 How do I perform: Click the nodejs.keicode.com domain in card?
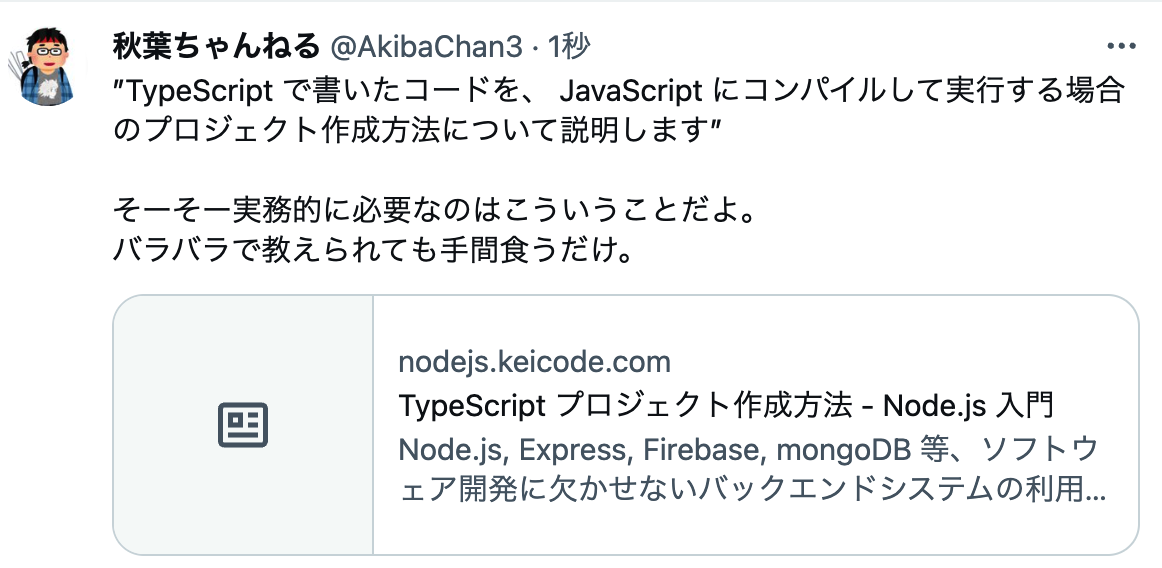tap(534, 361)
